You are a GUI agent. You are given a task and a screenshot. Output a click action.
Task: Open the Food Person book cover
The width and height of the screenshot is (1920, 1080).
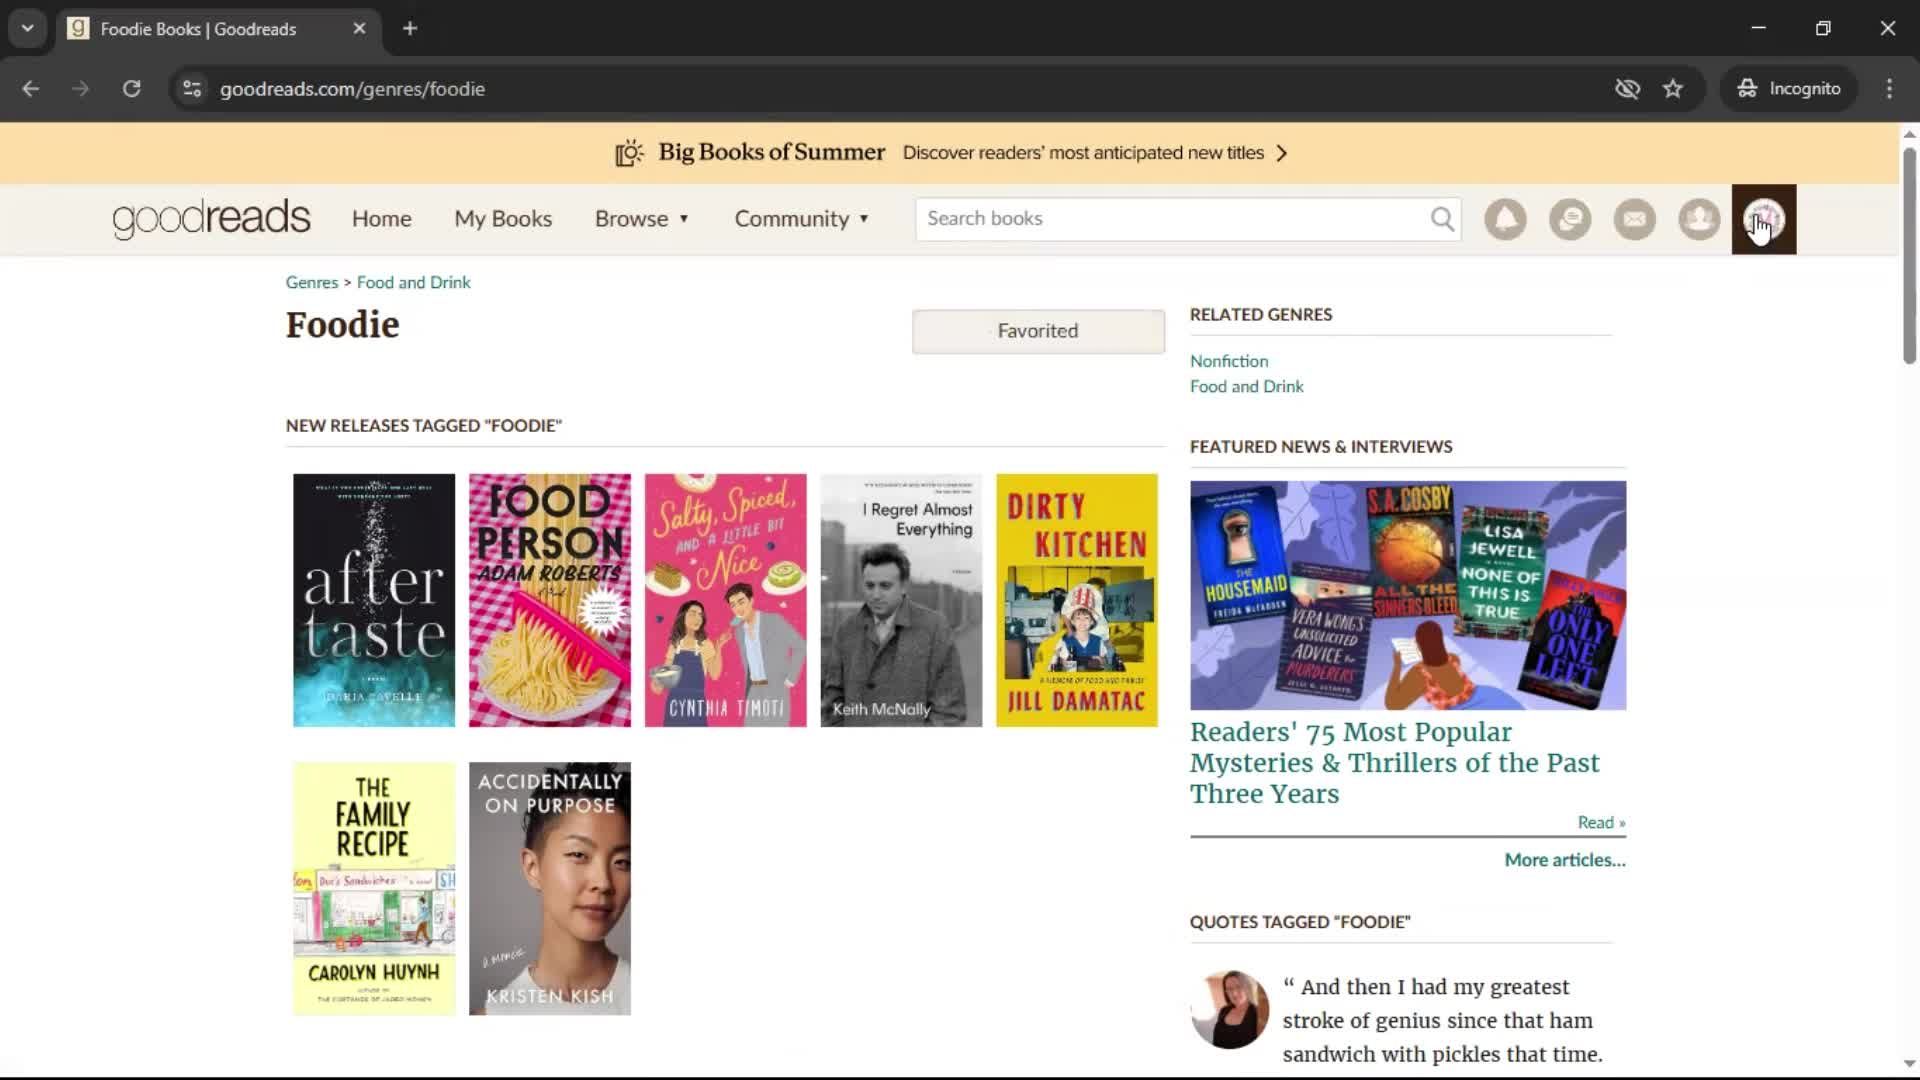550,600
